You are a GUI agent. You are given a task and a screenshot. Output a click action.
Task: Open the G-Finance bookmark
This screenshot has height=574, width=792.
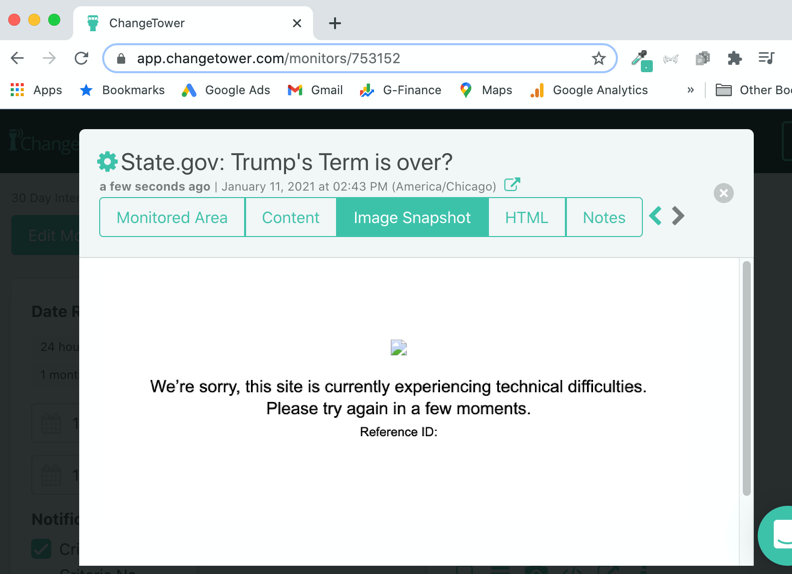(x=400, y=90)
